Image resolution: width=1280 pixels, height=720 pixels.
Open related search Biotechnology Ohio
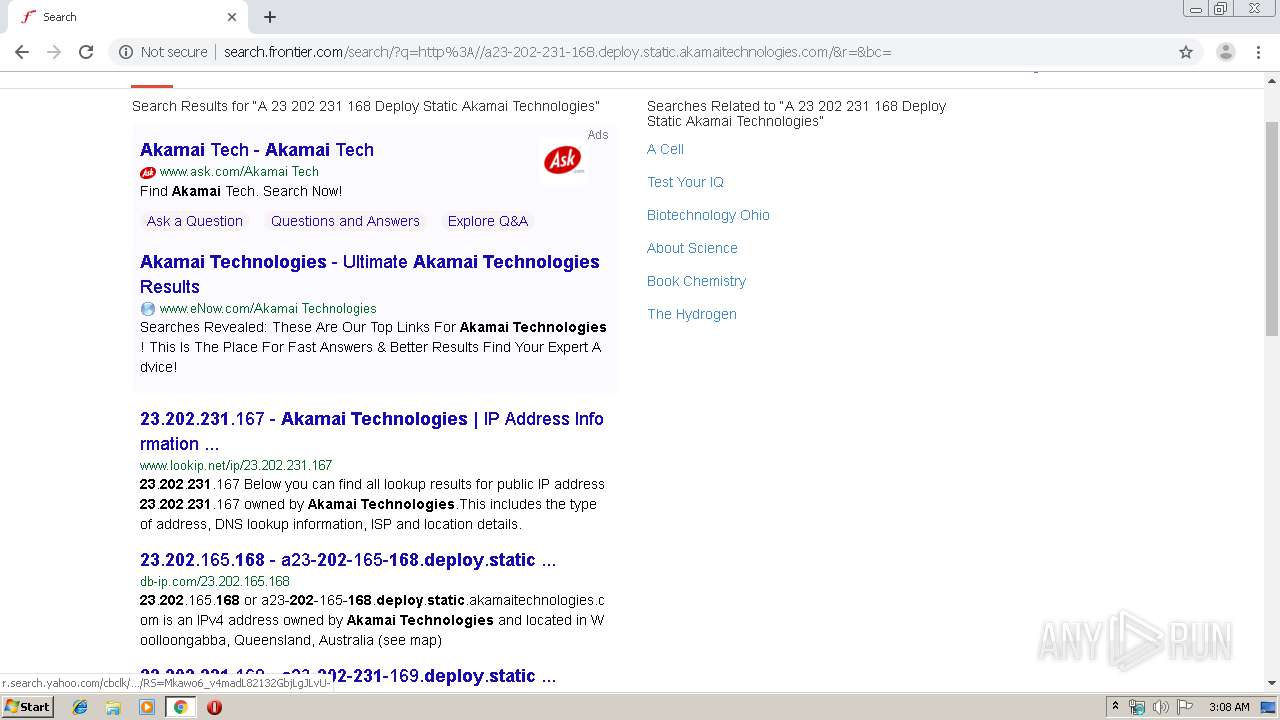coord(708,215)
